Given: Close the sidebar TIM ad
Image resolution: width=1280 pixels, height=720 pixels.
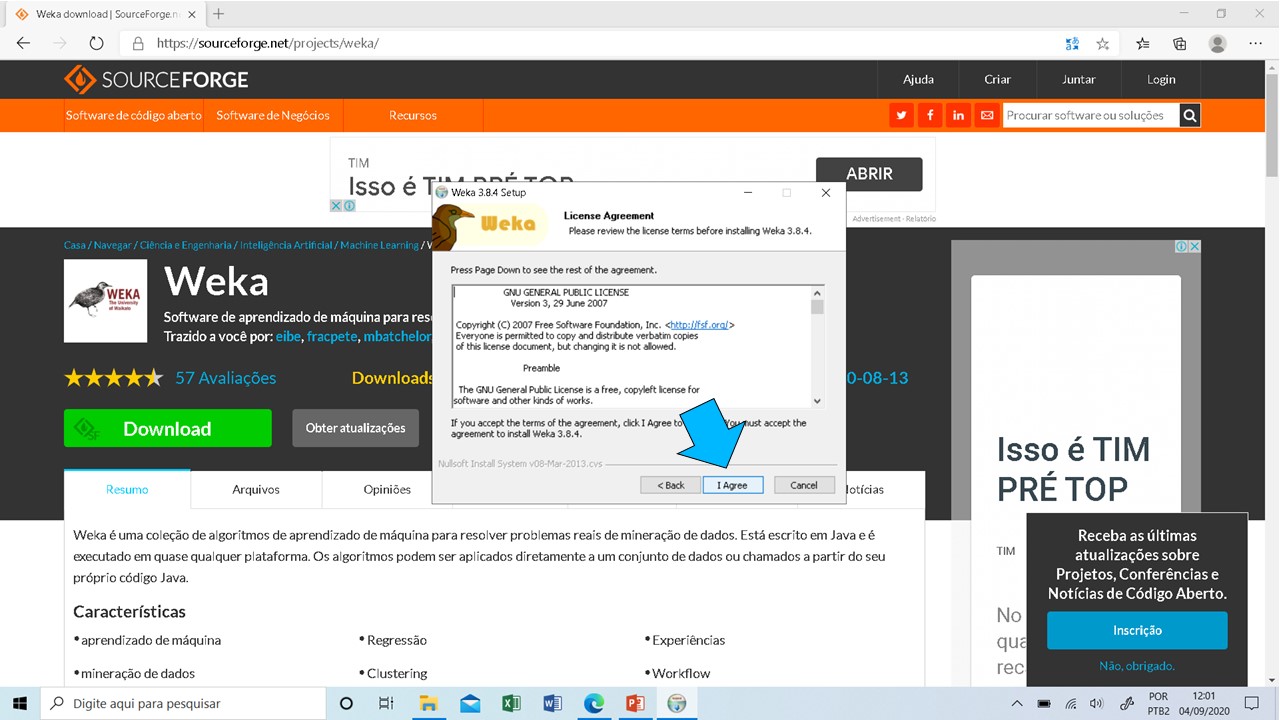Looking at the screenshot, I should point(1194,246).
